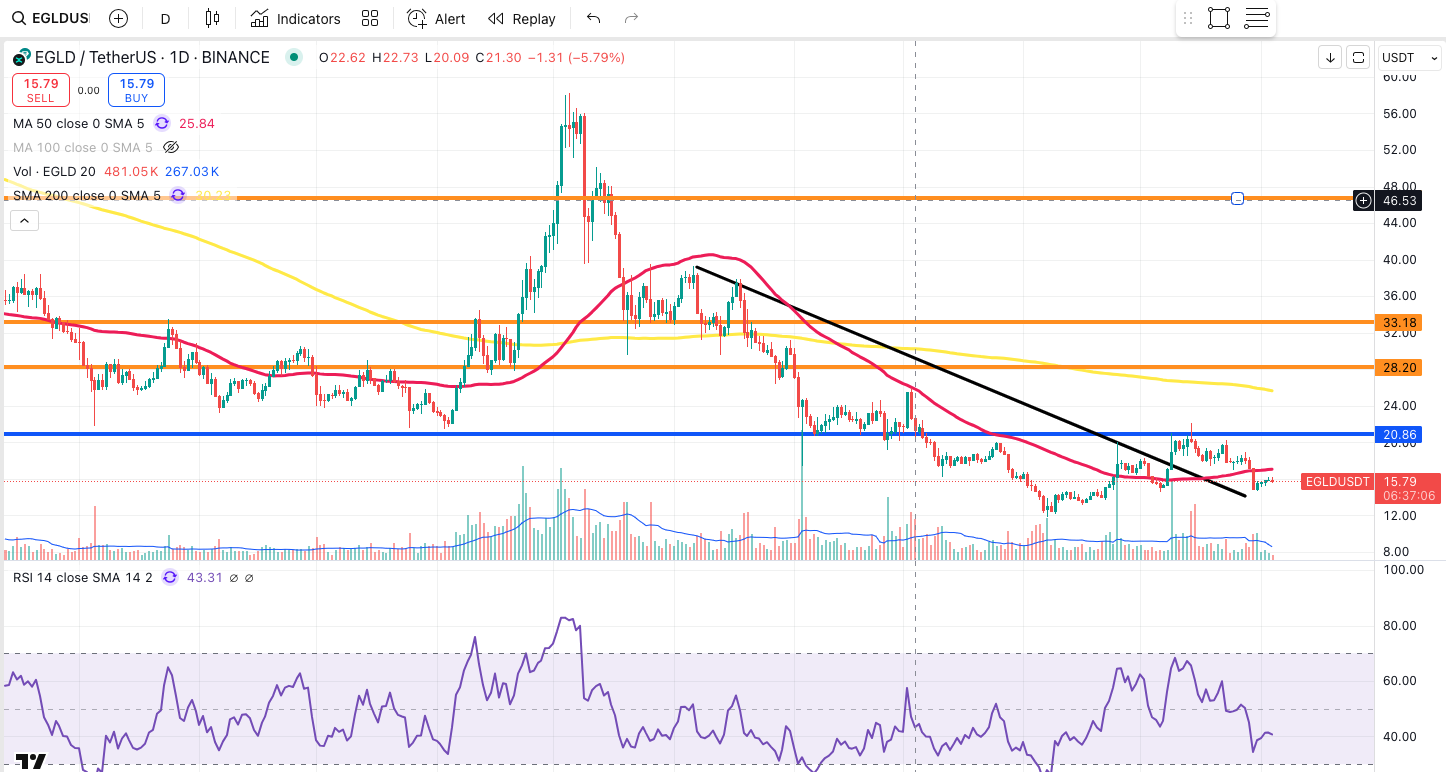
Task: Click the 46.53 price label on the price scale
Action: (1400, 201)
